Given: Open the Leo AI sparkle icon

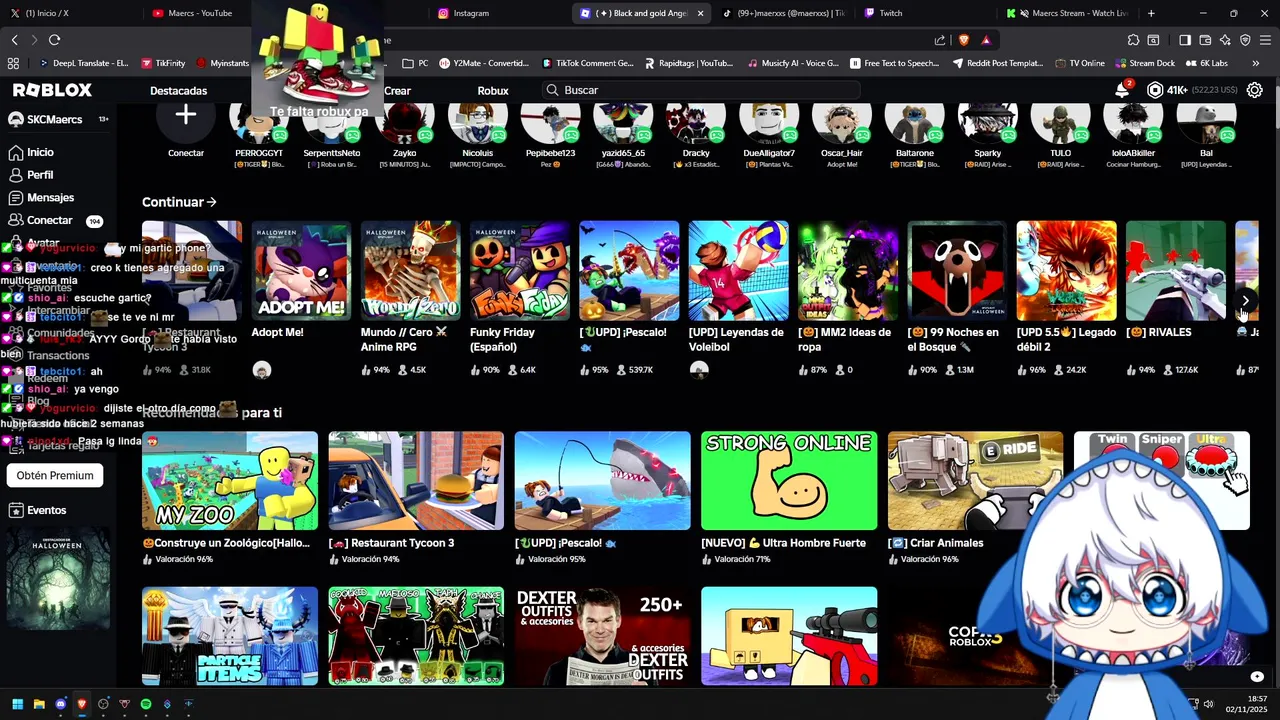Looking at the screenshot, I should tap(1225, 40).
